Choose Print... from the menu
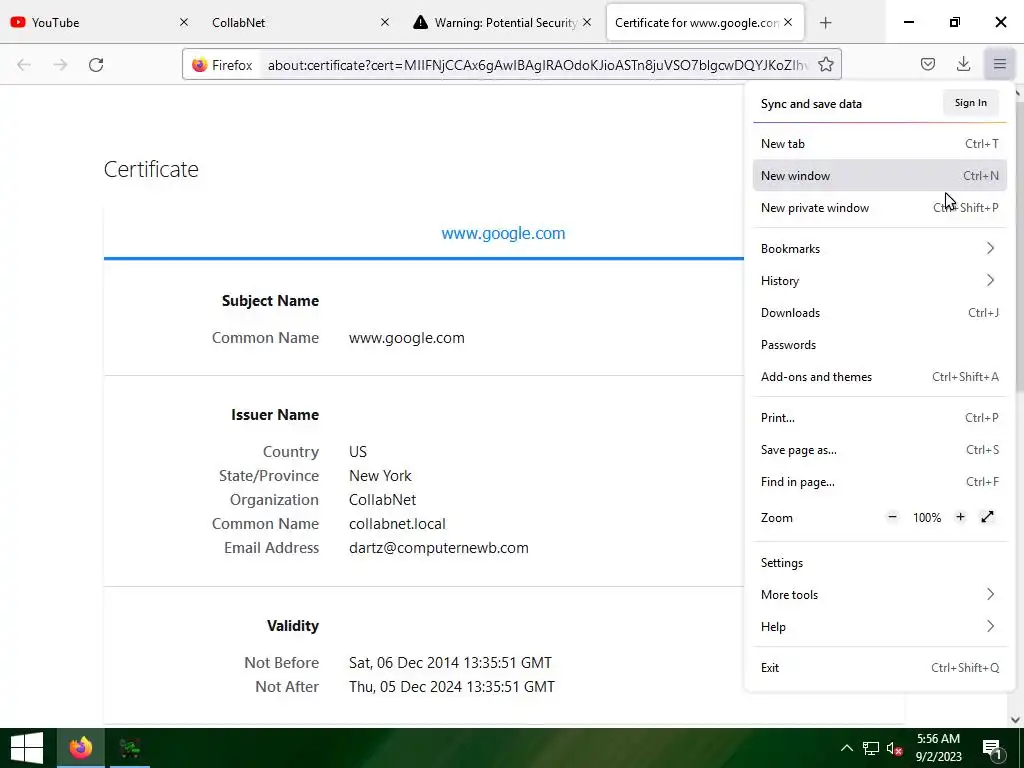Image resolution: width=1024 pixels, height=768 pixels. pos(880,418)
